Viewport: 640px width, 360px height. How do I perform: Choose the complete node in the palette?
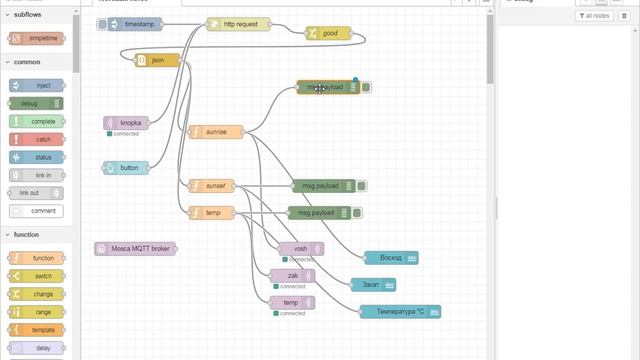36,122
